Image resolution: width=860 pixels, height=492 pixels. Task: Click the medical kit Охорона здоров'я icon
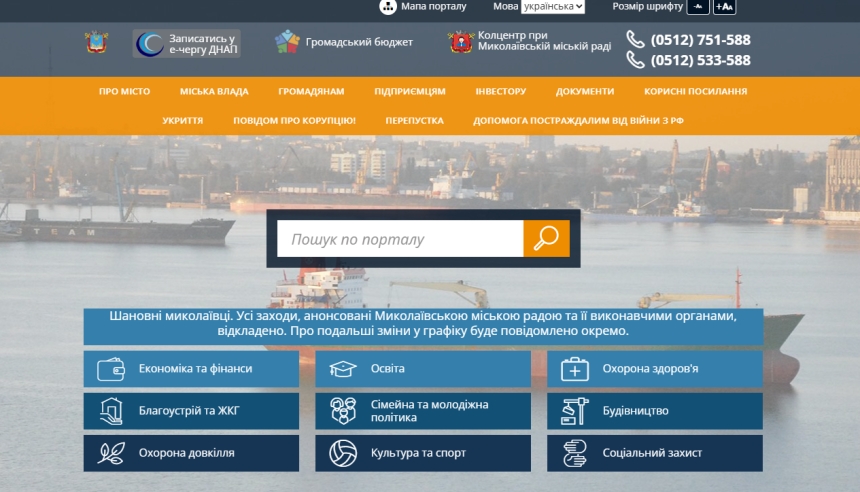[575, 369]
